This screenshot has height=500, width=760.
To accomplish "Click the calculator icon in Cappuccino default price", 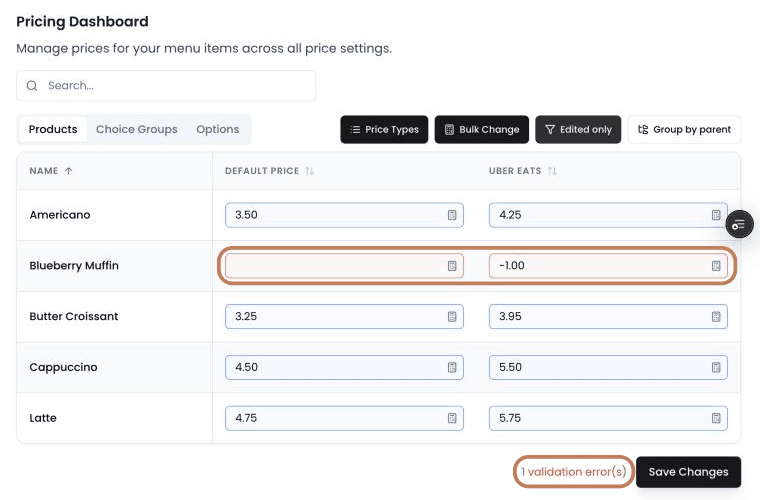I will coord(452,368).
